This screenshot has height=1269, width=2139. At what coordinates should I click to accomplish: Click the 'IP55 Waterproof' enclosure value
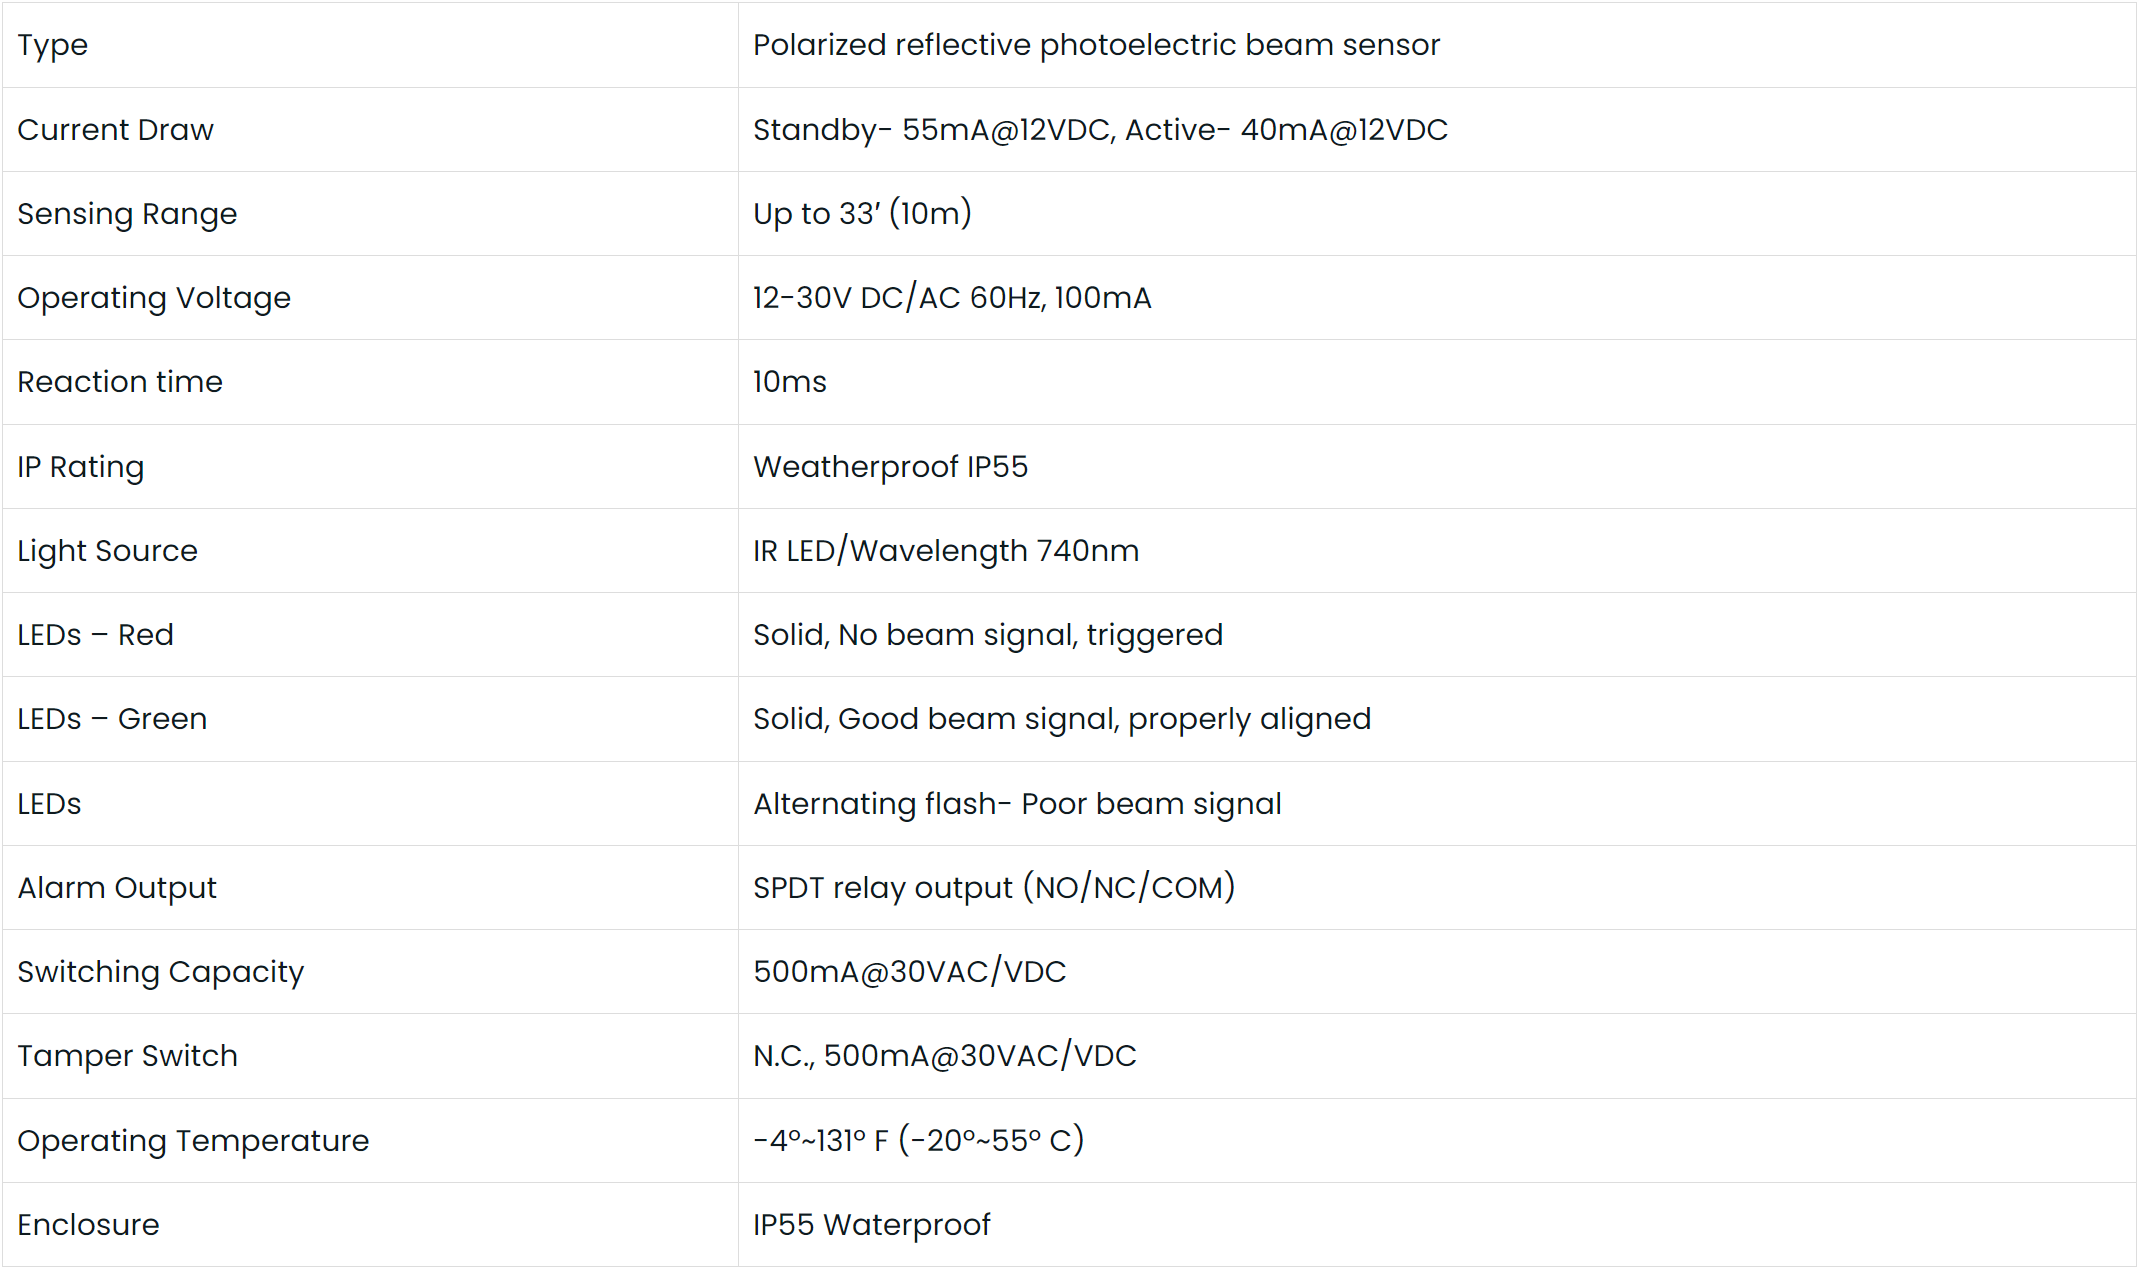tap(872, 1225)
